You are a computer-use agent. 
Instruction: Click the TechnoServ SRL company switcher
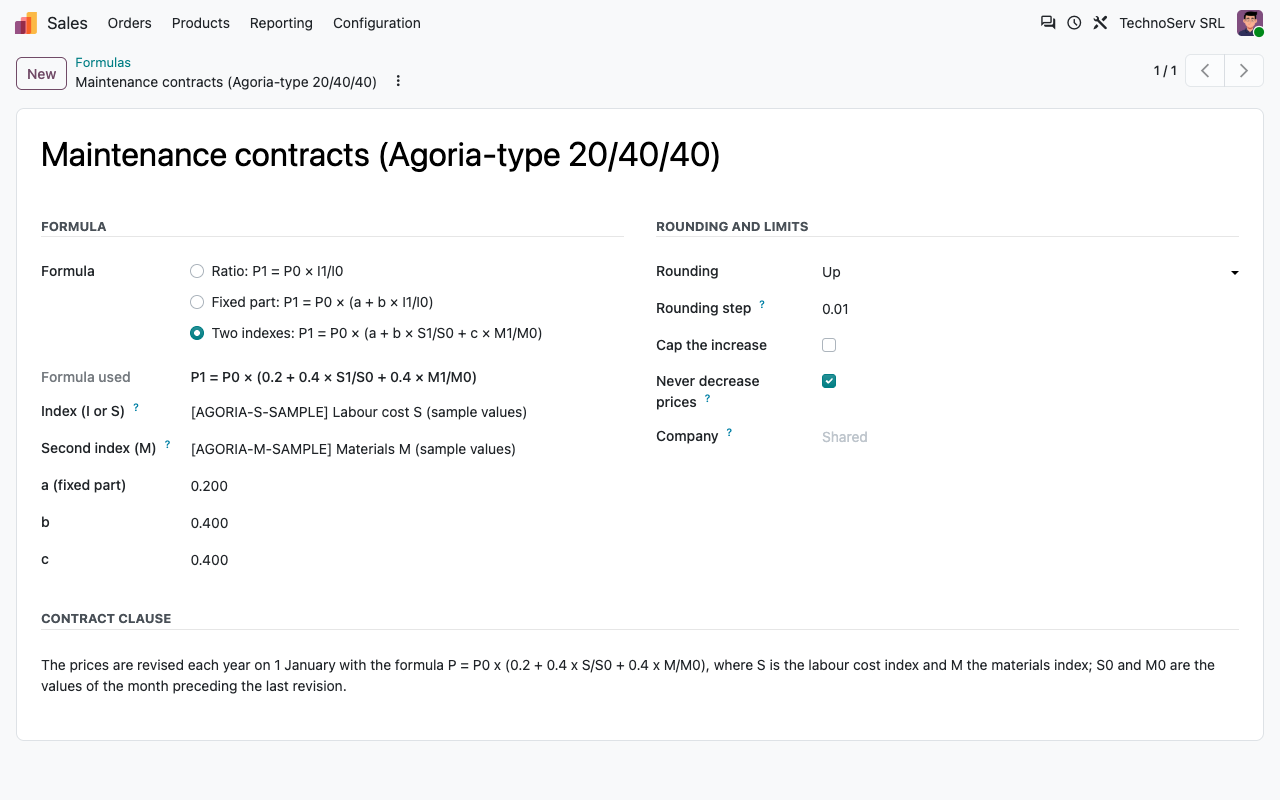point(1172,23)
